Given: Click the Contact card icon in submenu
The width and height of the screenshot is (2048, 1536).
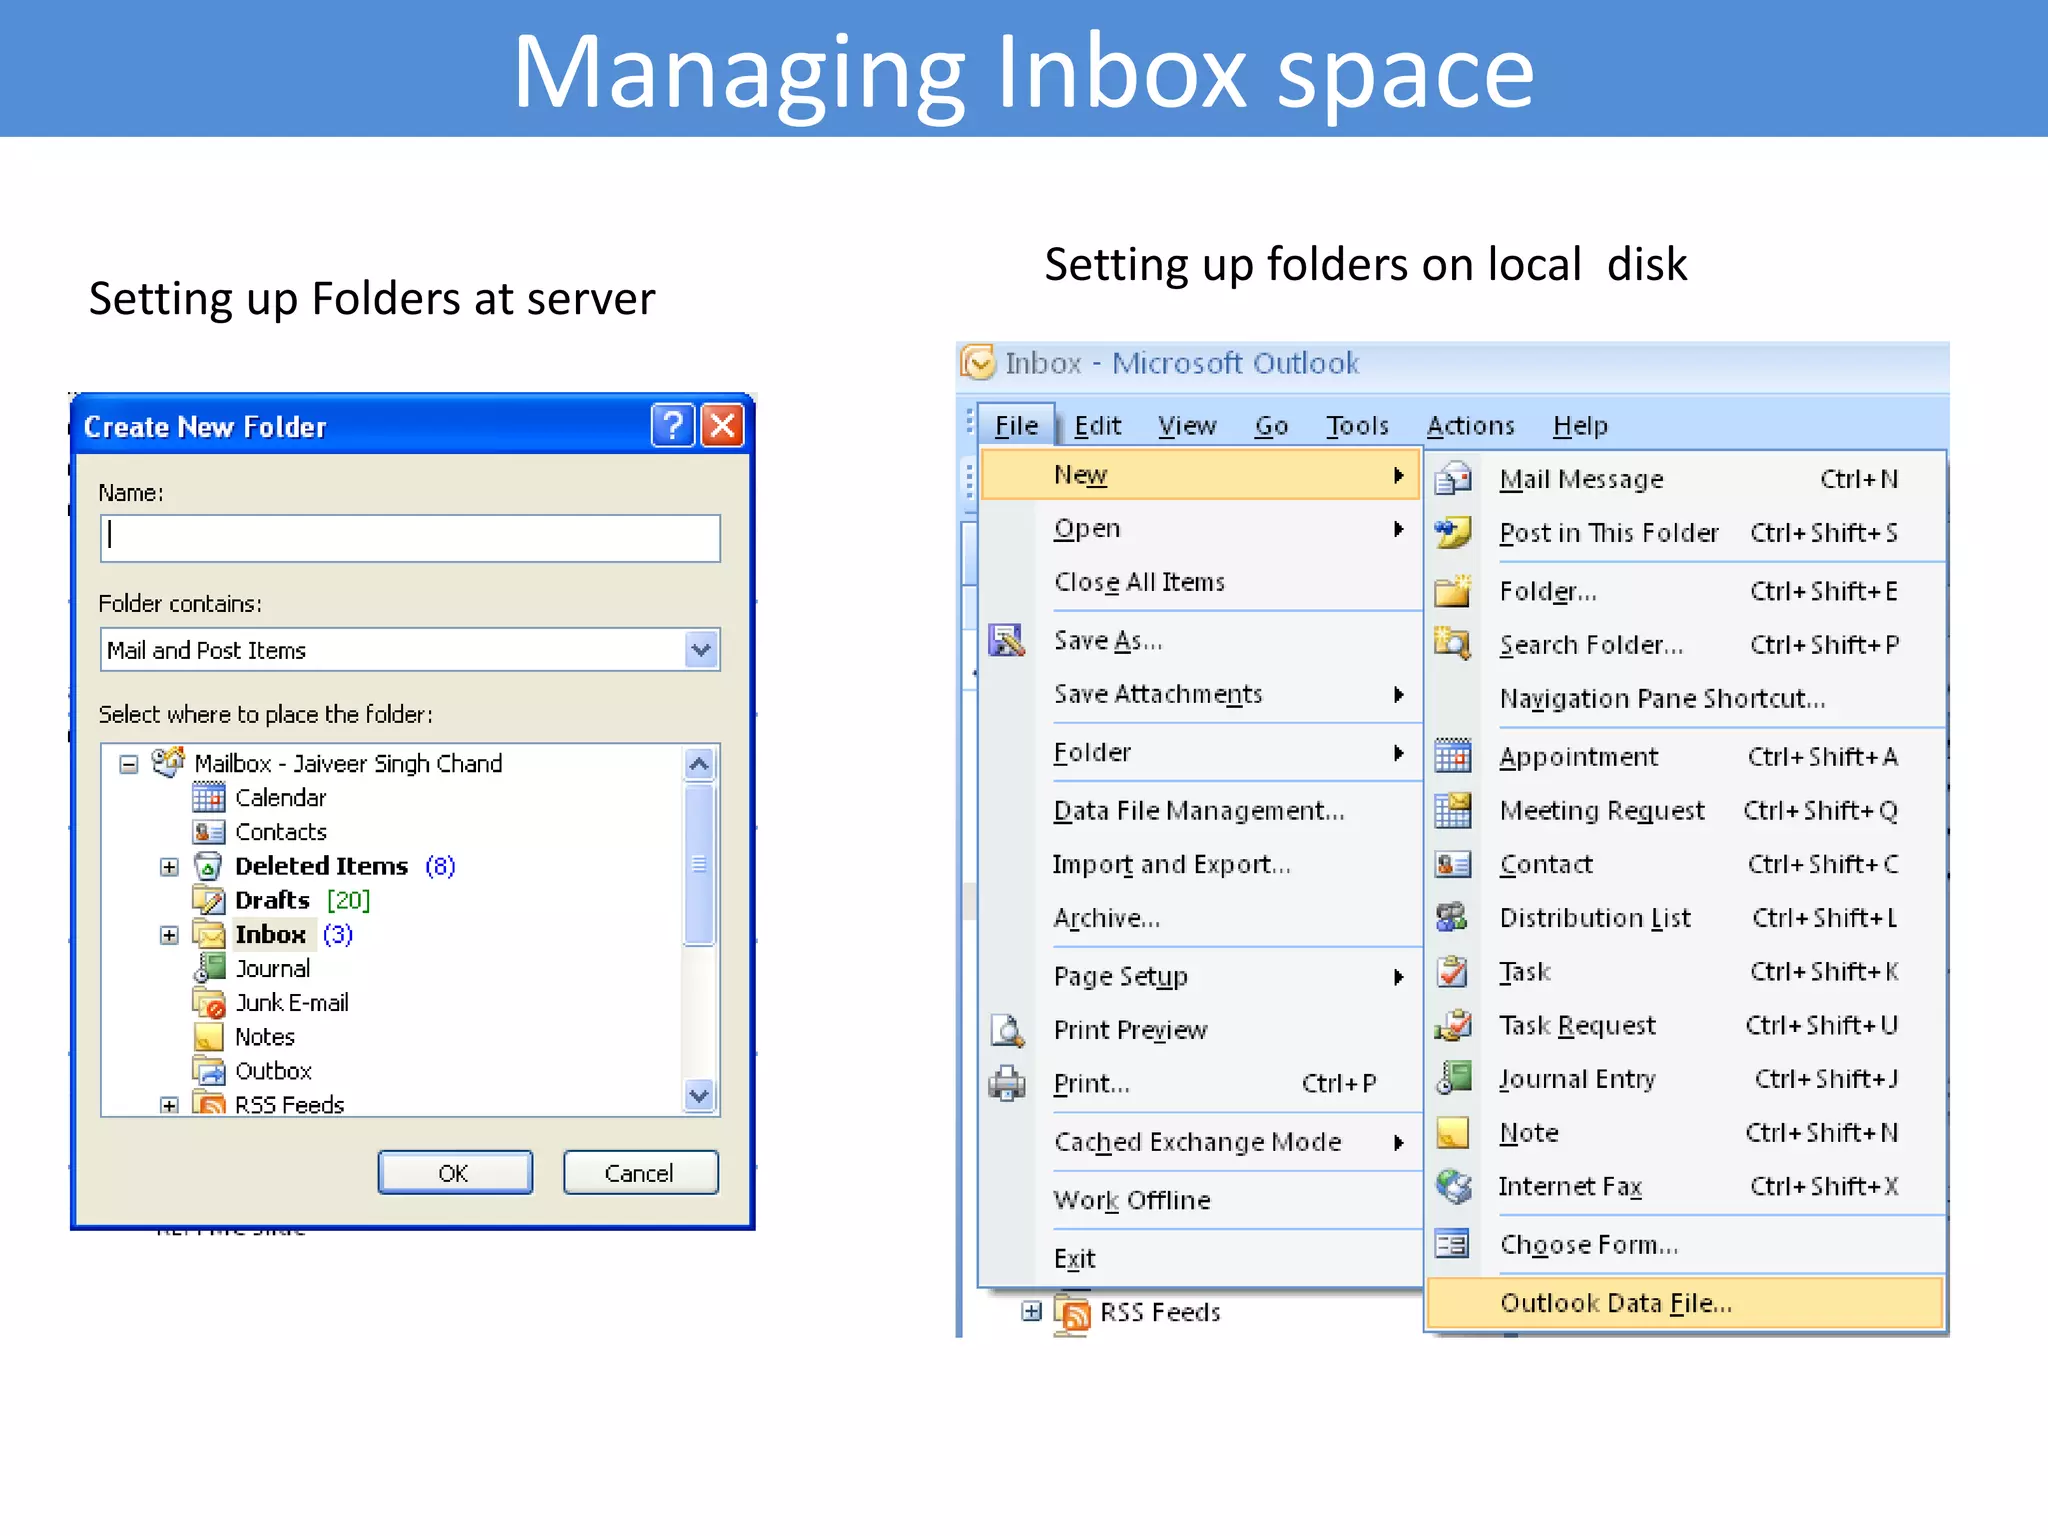Looking at the screenshot, I should pos(1453,864).
